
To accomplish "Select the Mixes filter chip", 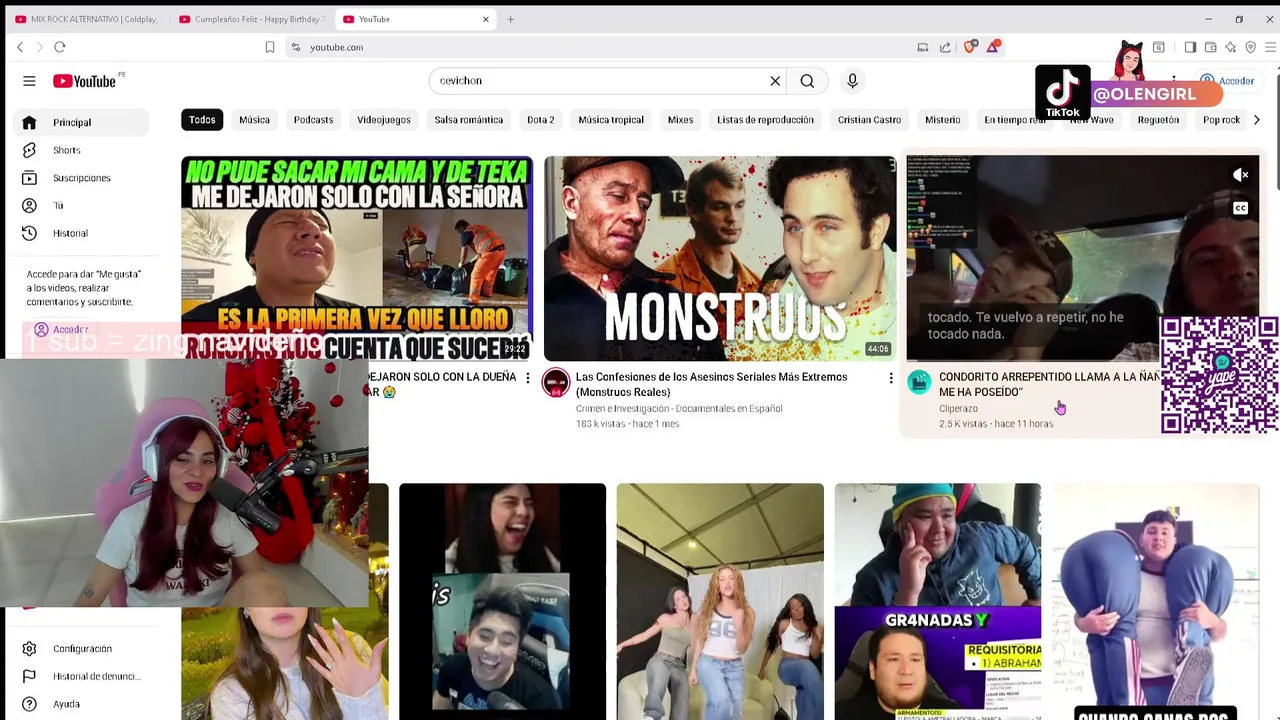I will [x=680, y=120].
